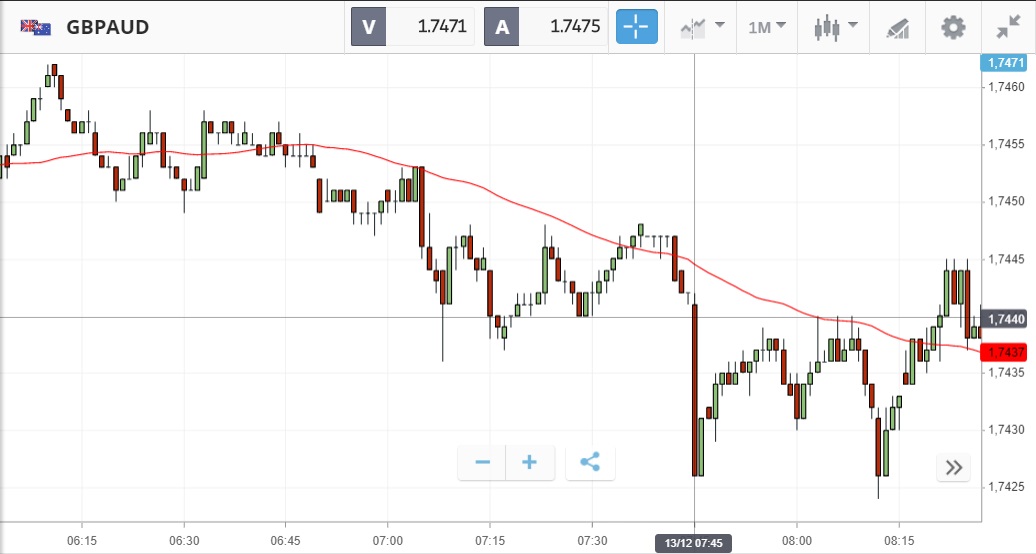Click the 08:00 time axis label
The height and width of the screenshot is (554, 1036).
(797, 540)
